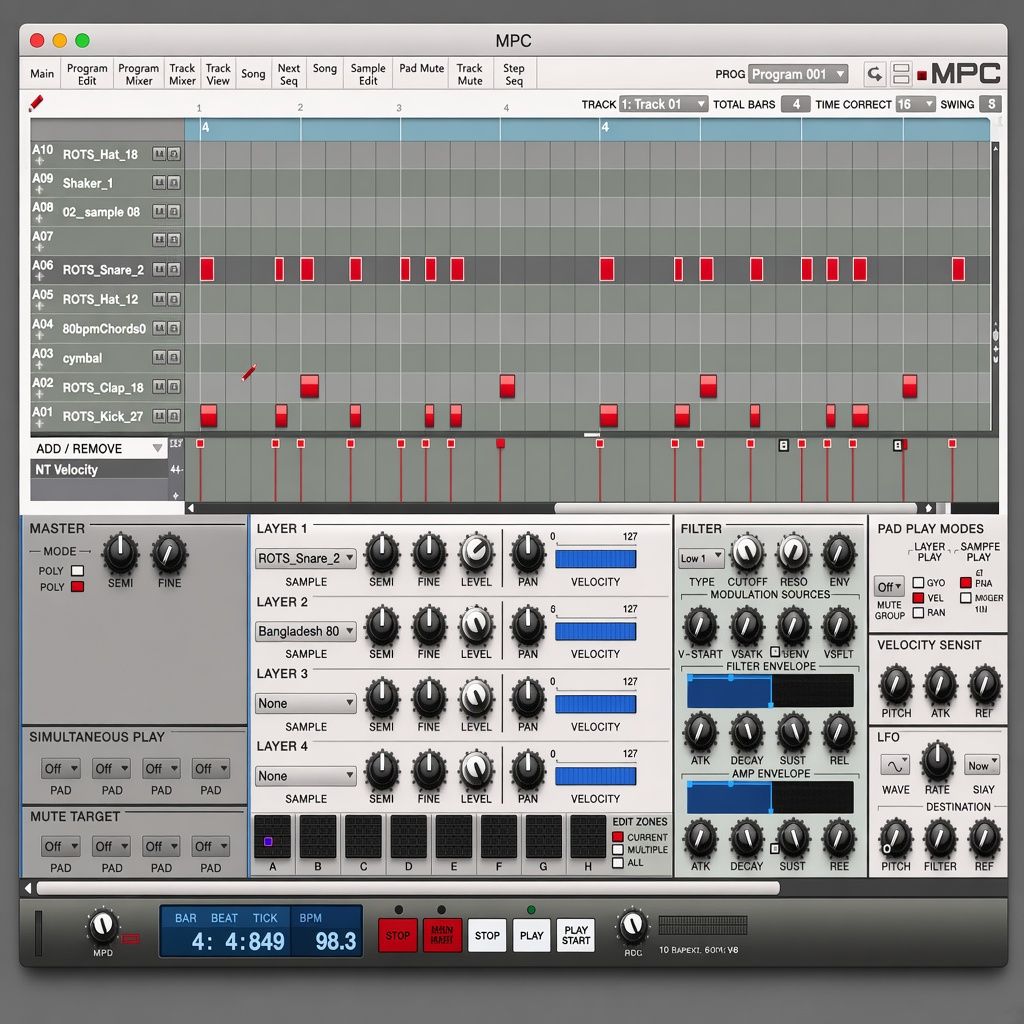Switch to the Sample Edit tab
This screenshot has height=1024, width=1024.
pos(368,74)
